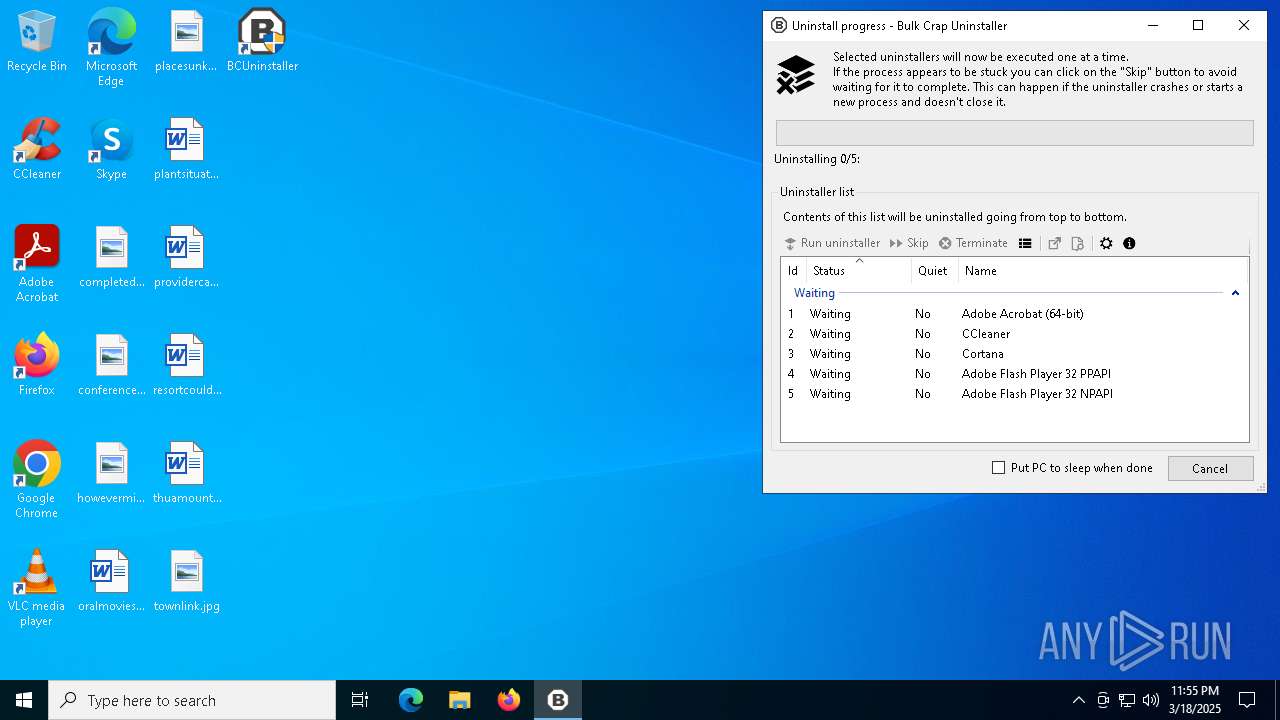Select the thuamount Word document on desktop
This screenshot has width=1280, height=720.
pos(186,474)
